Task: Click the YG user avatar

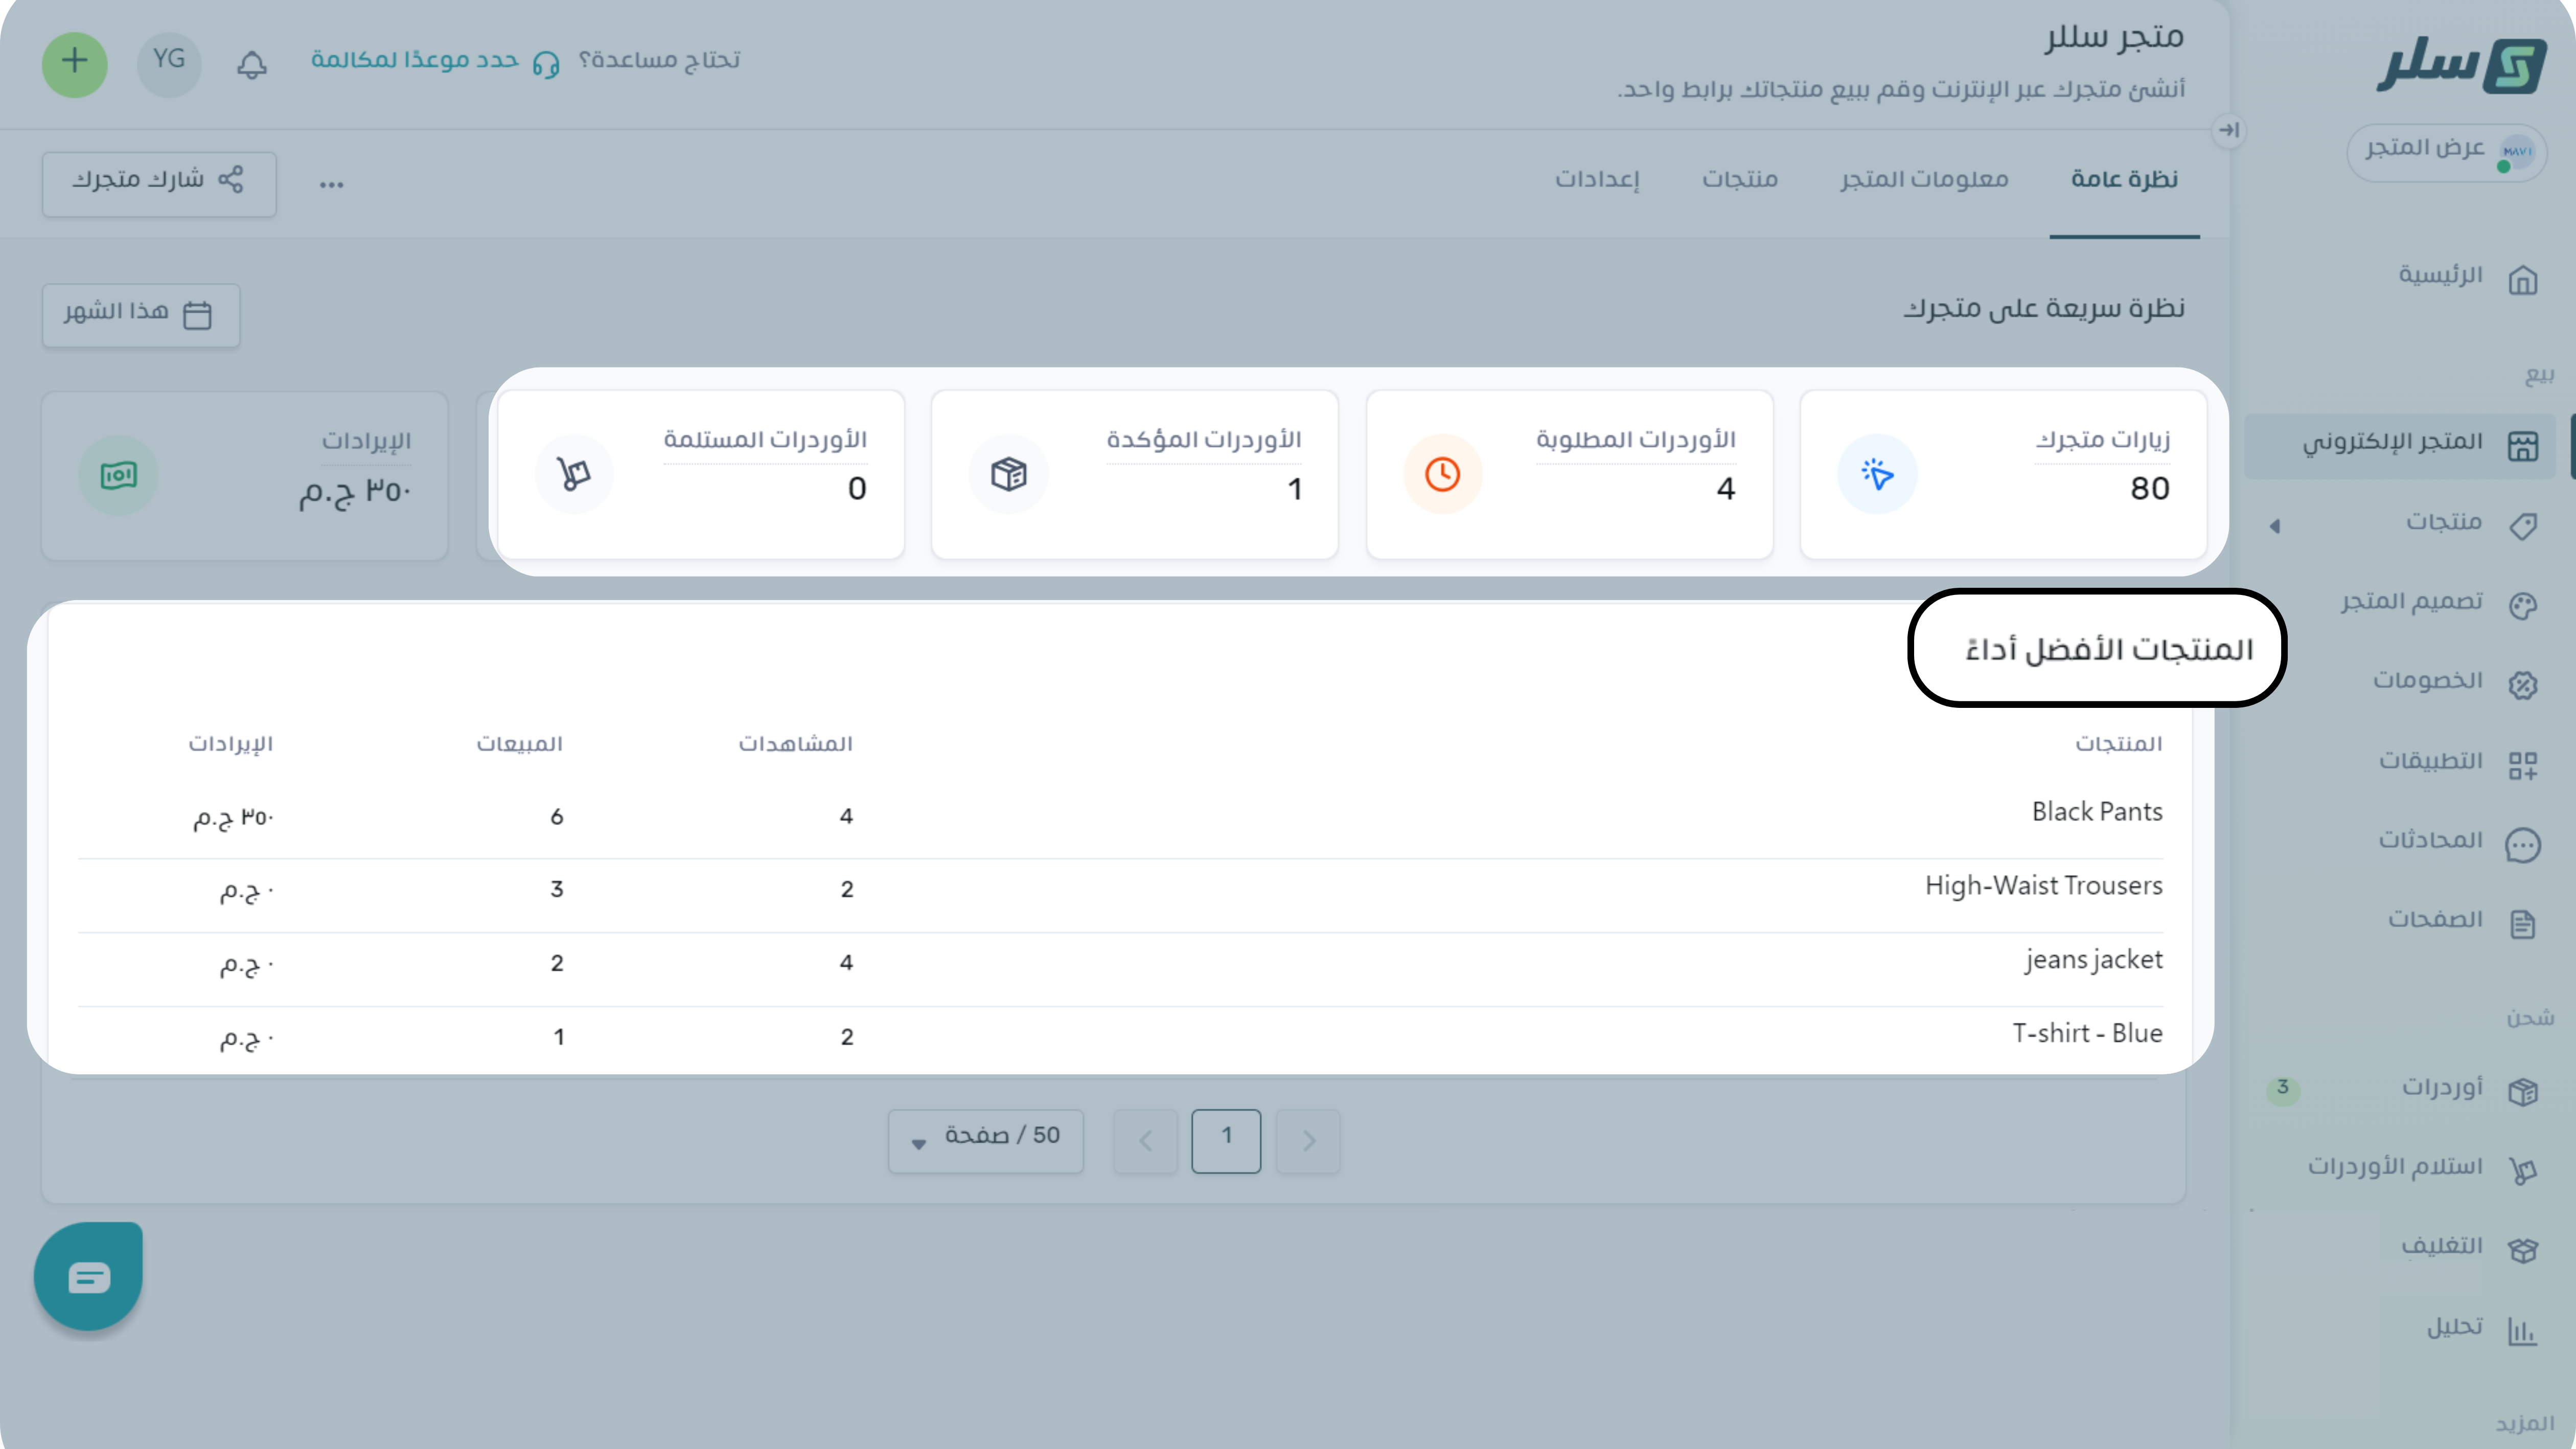Action: [169, 62]
